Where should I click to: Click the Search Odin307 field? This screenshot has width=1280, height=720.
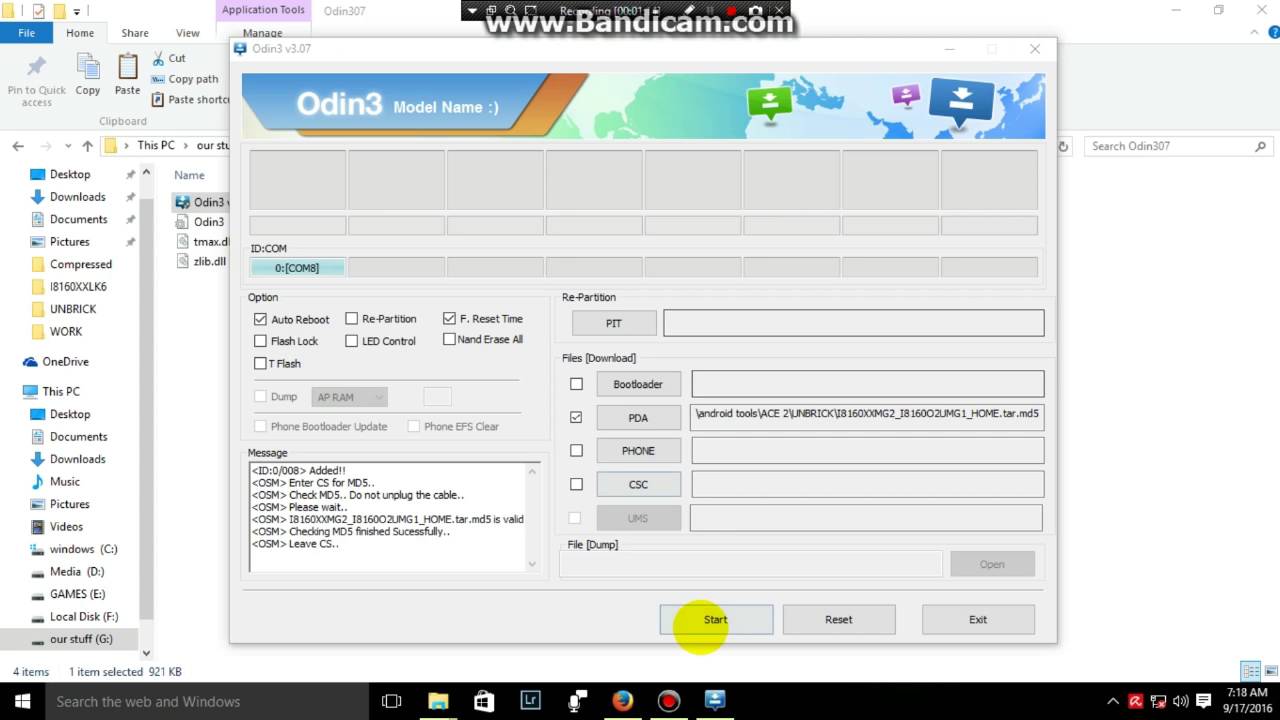point(1178,146)
